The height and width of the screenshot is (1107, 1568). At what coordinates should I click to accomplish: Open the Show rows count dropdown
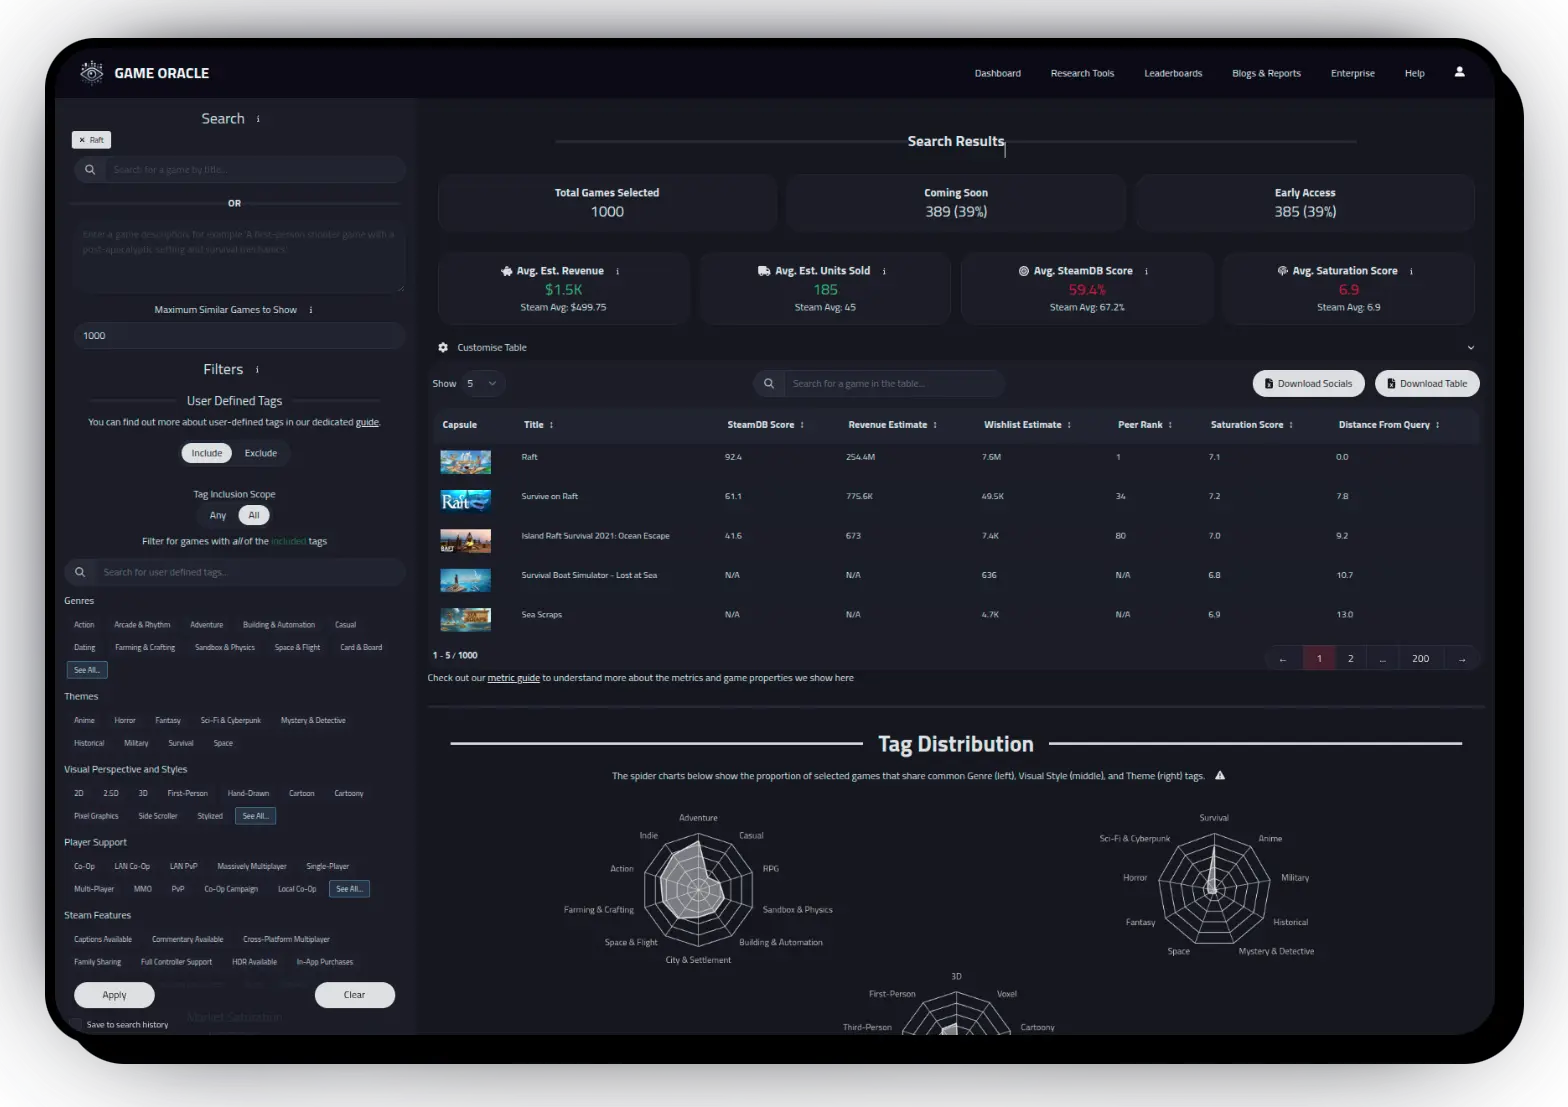pos(481,384)
